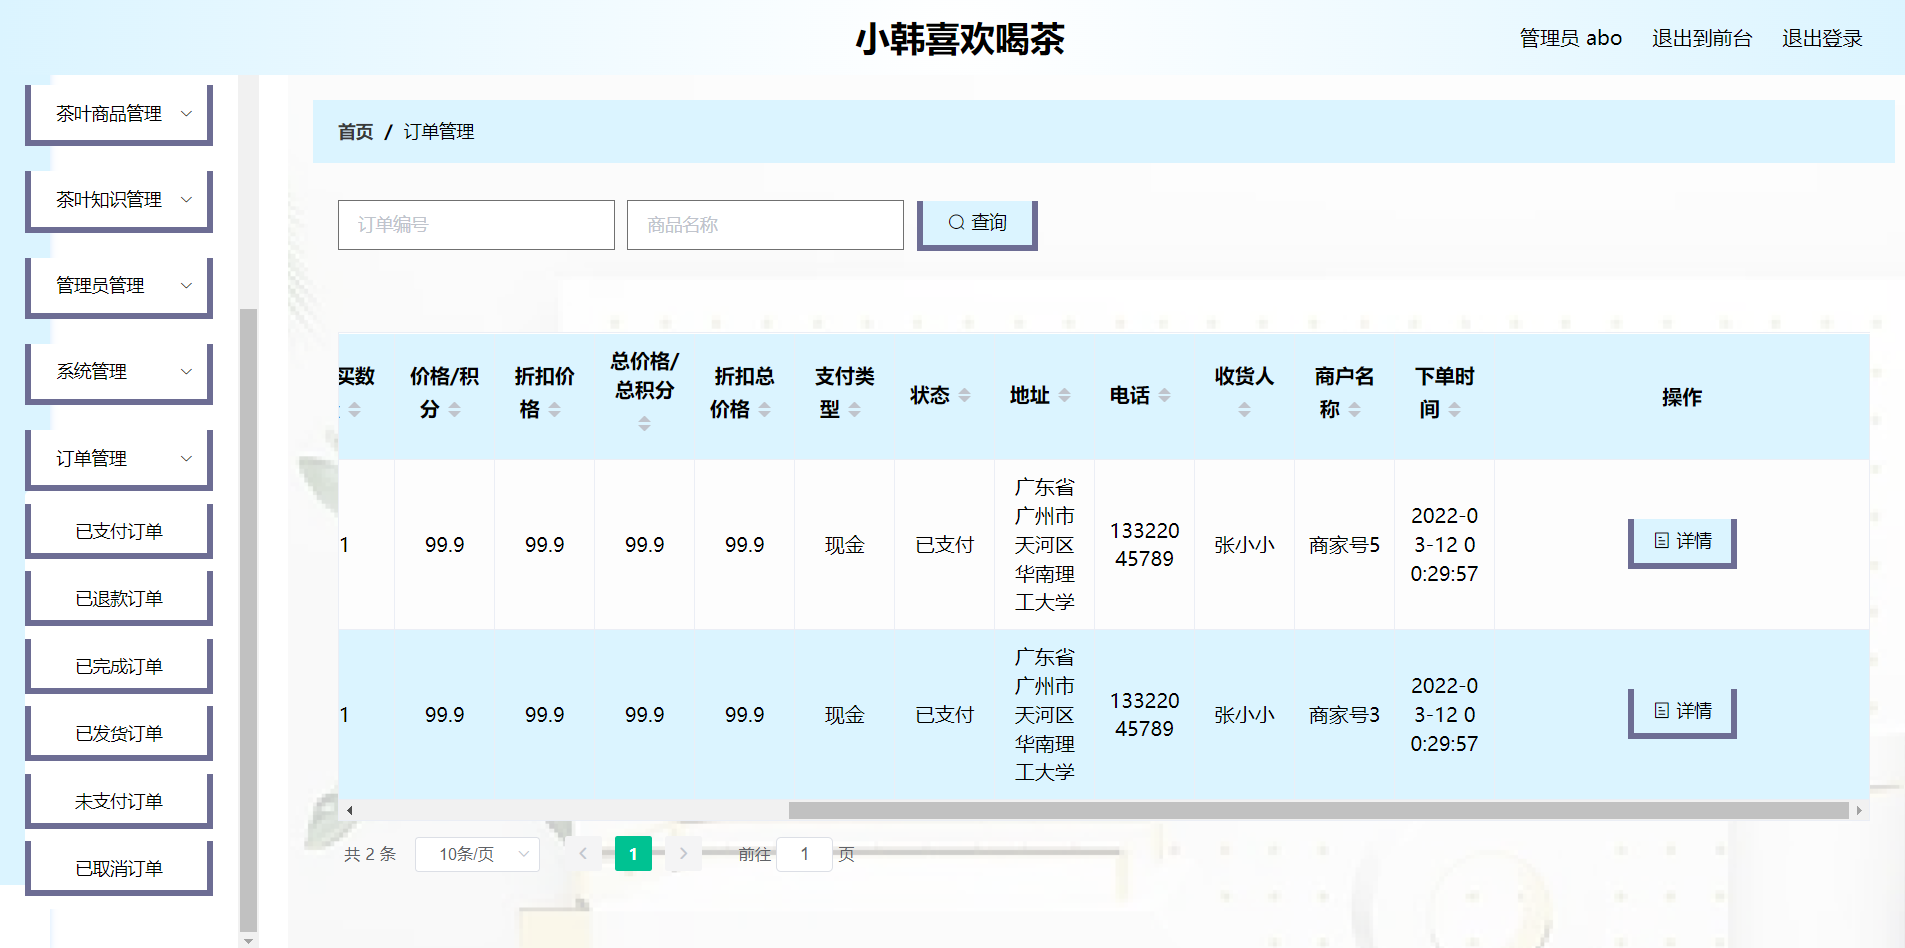Image resolution: width=1905 pixels, height=948 pixels.
Task: Open 详情 for 商家号5 order
Action: coord(1682,542)
